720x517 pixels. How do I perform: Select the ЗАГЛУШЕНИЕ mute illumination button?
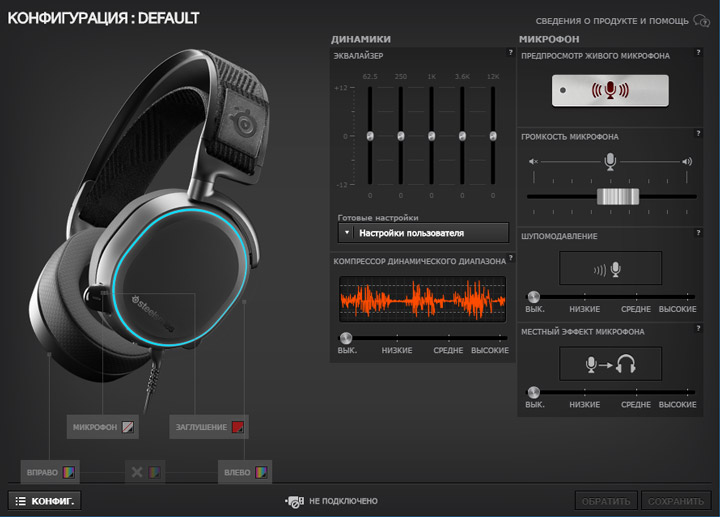208,427
